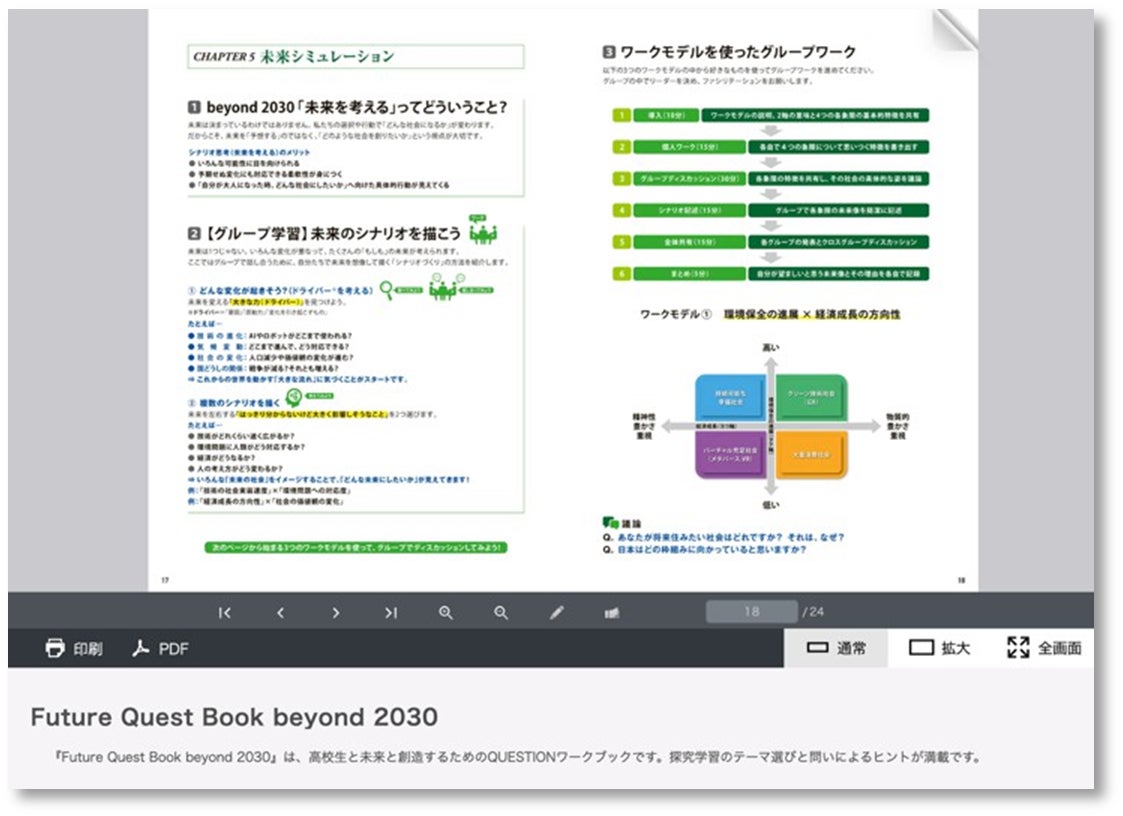Go to the previous page
The image size is (1123, 816).
pos(280,613)
